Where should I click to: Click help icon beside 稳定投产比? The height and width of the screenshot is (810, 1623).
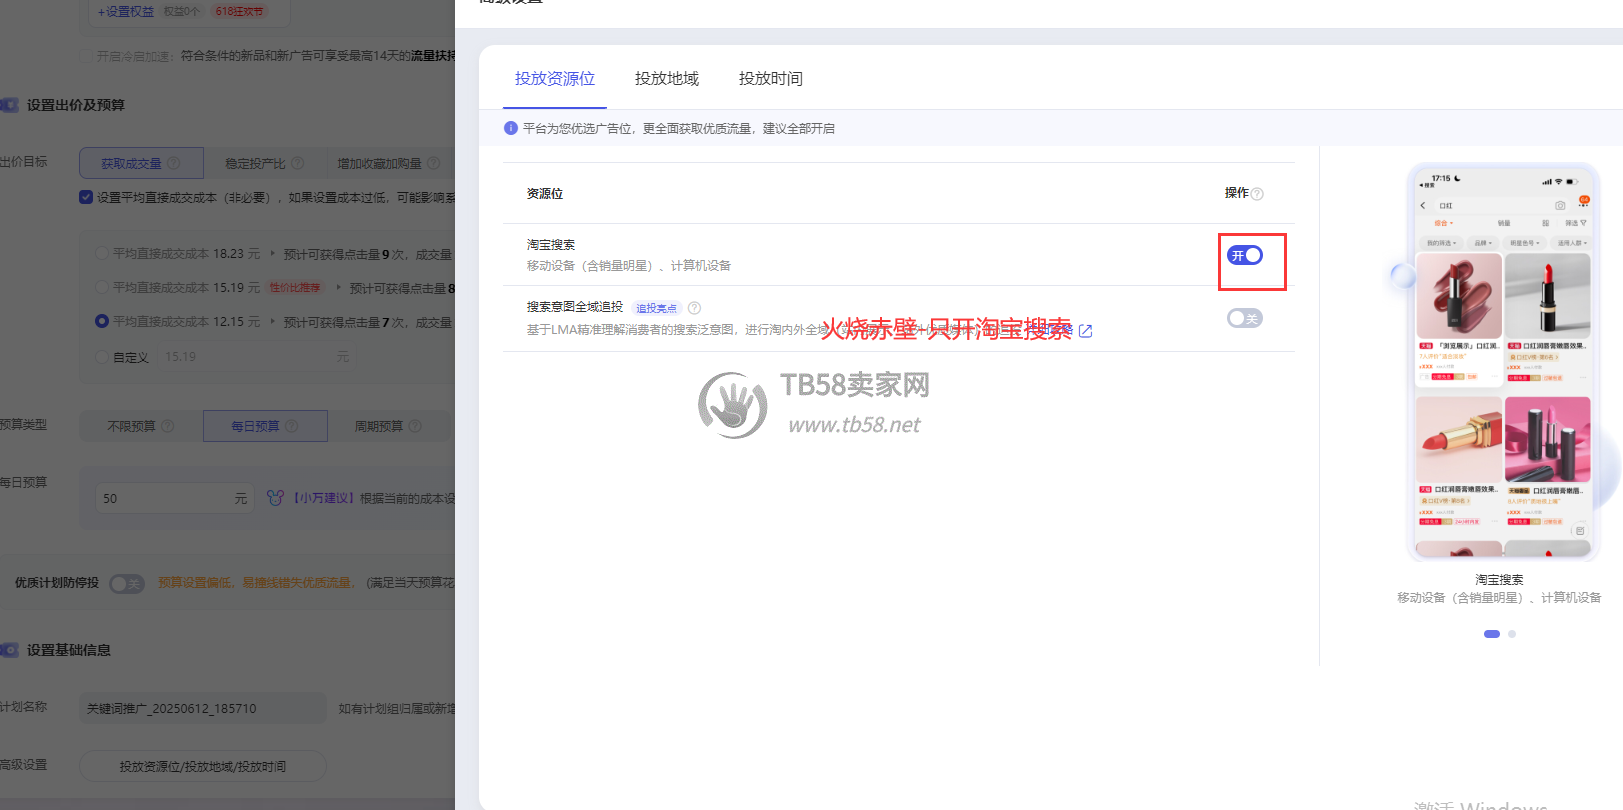298,163
